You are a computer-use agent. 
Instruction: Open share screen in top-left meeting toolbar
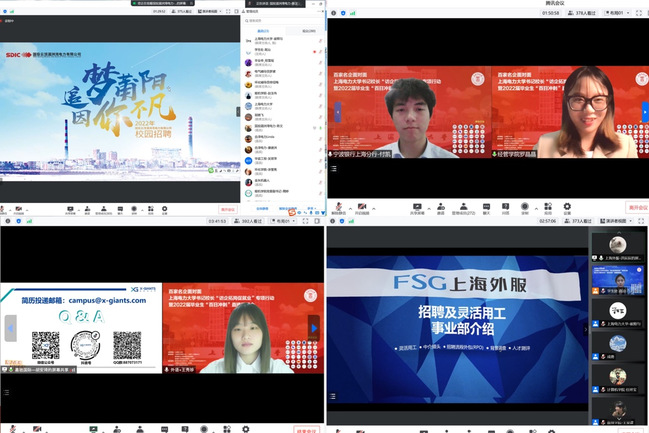pos(70,209)
